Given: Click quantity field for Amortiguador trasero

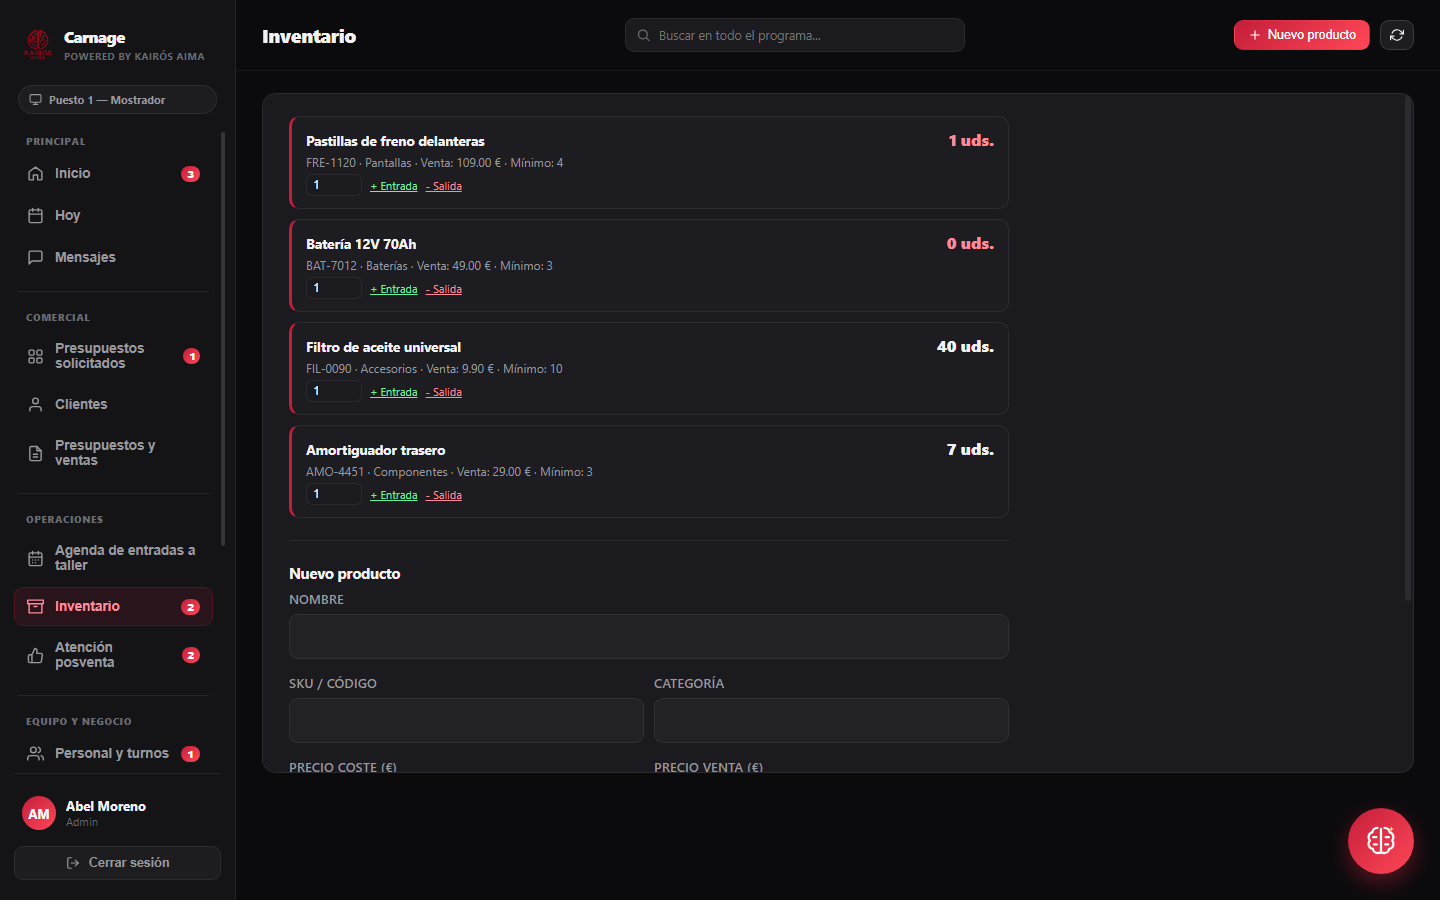Looking at the screenshot, I should 334,494.
